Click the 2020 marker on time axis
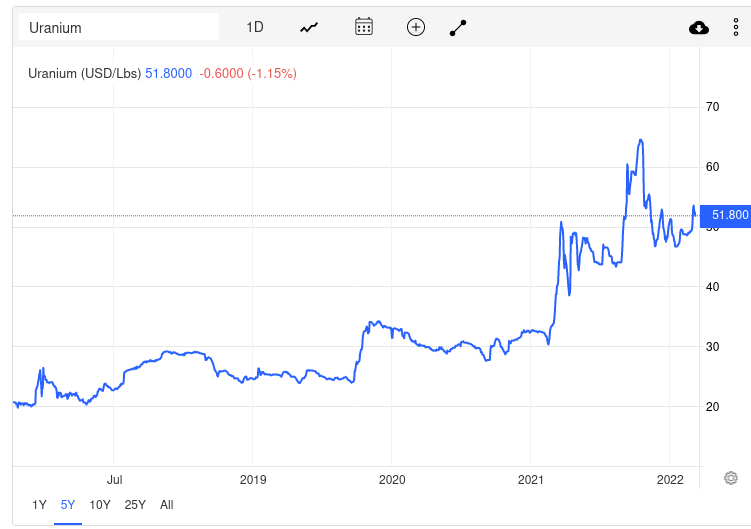Screen dimensions: 751x529 click(x=391, y=479)
